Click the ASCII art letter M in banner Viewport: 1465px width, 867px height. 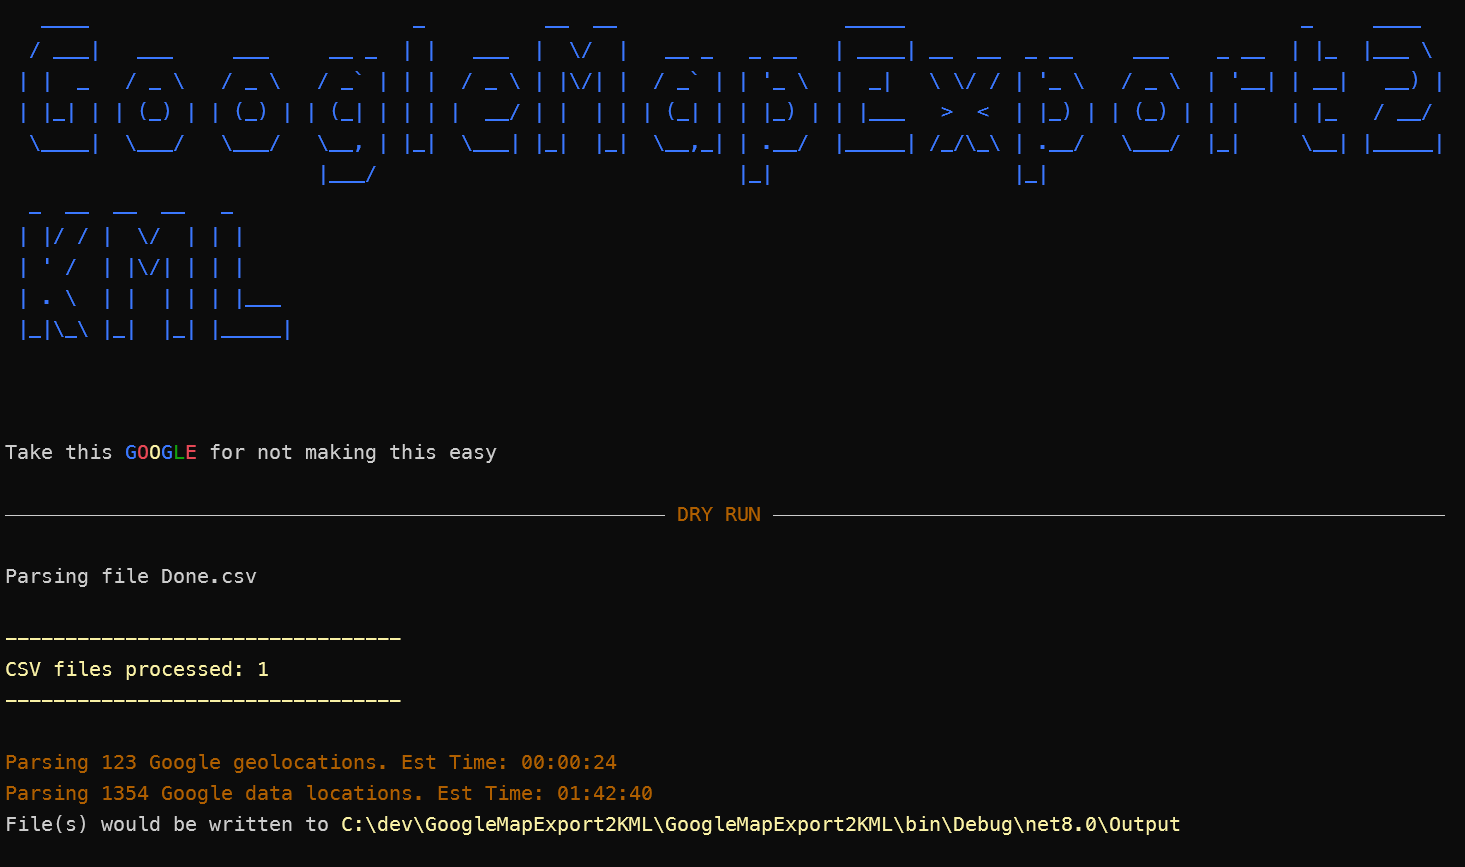pyautogui.click(x=581, y=95)
